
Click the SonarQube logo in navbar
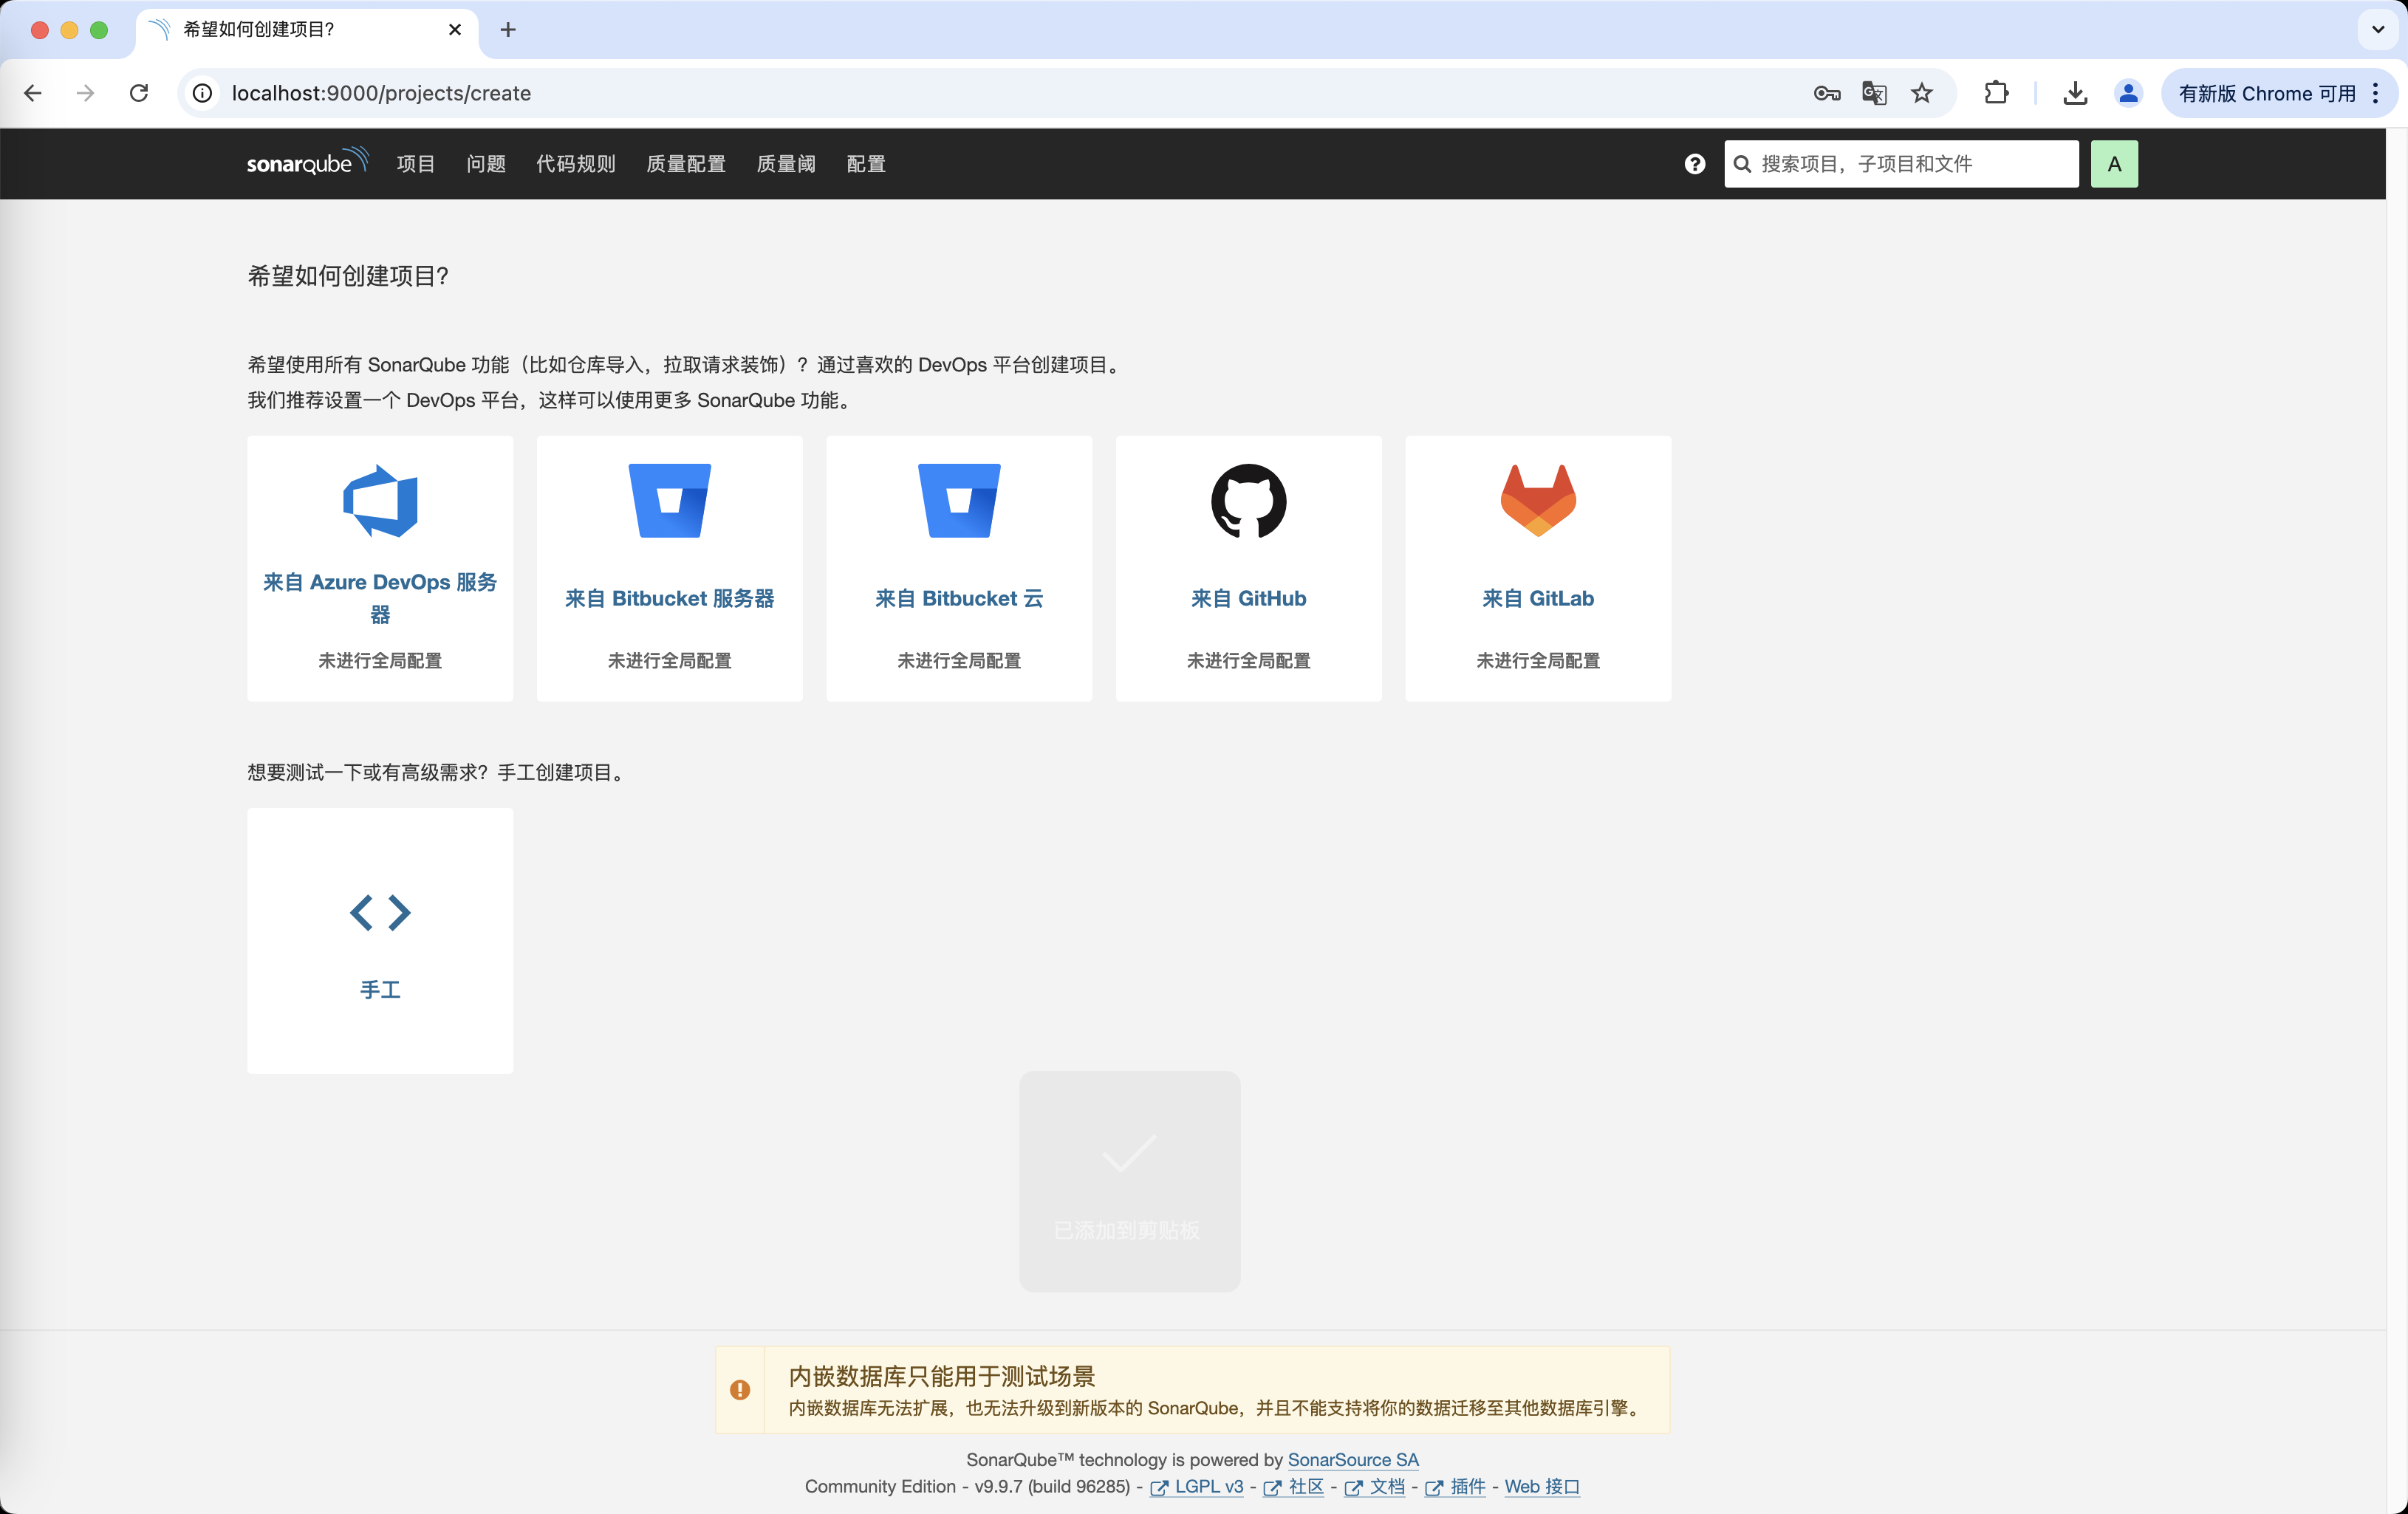click(x=308, y=163)
